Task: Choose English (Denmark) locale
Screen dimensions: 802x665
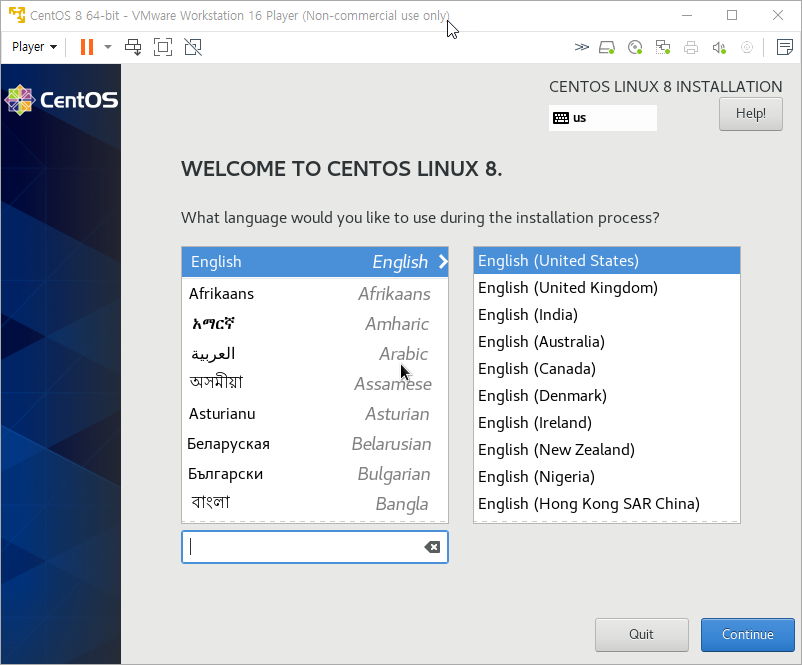Action: [x=607, y=396]
